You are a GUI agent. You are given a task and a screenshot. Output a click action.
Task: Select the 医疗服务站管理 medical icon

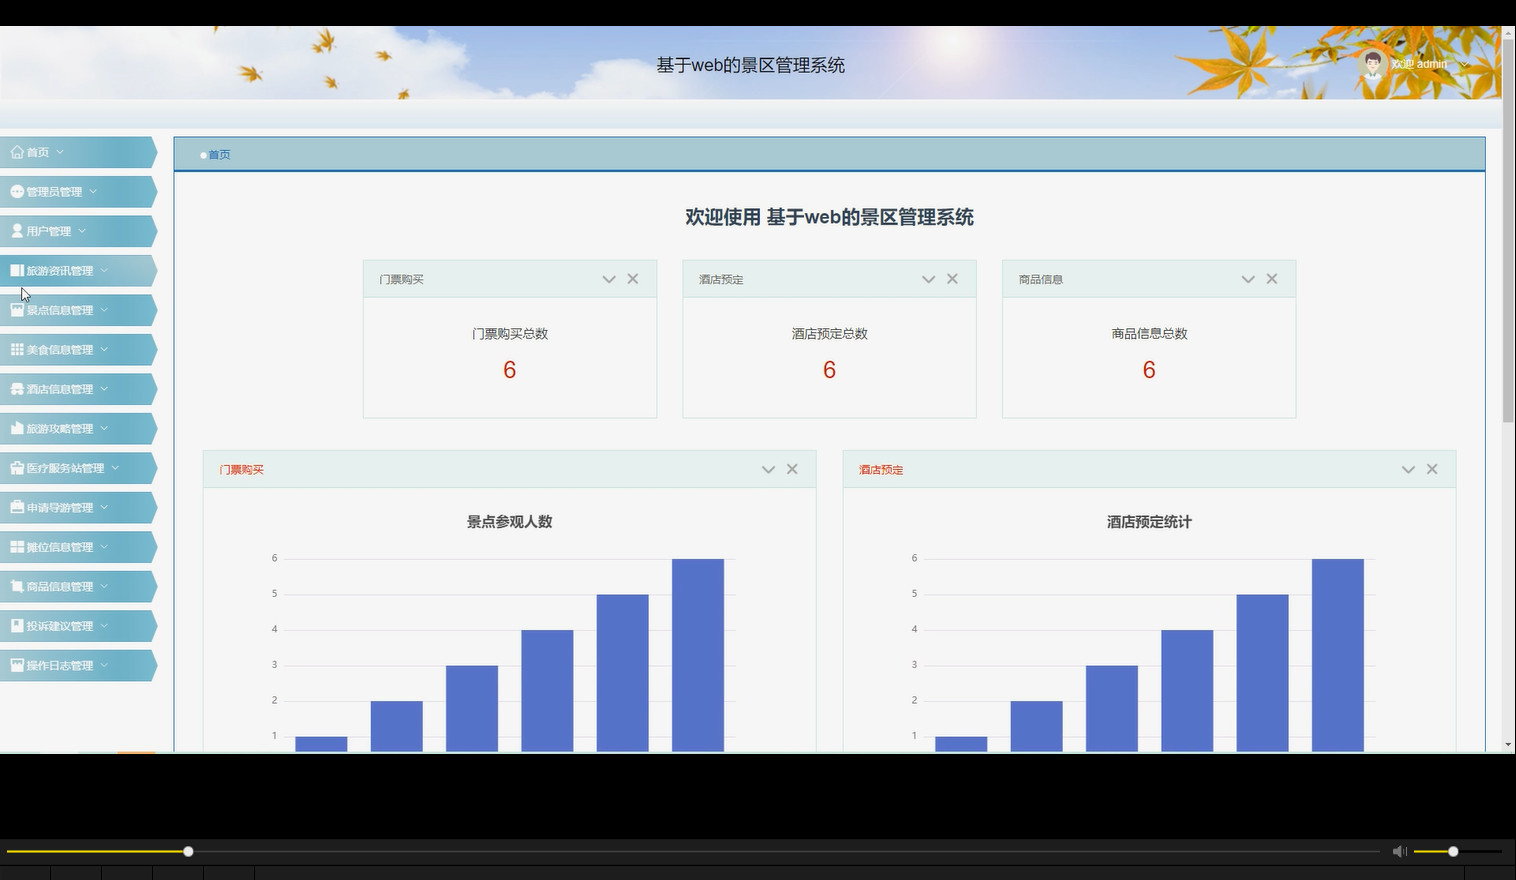(16, 468)
